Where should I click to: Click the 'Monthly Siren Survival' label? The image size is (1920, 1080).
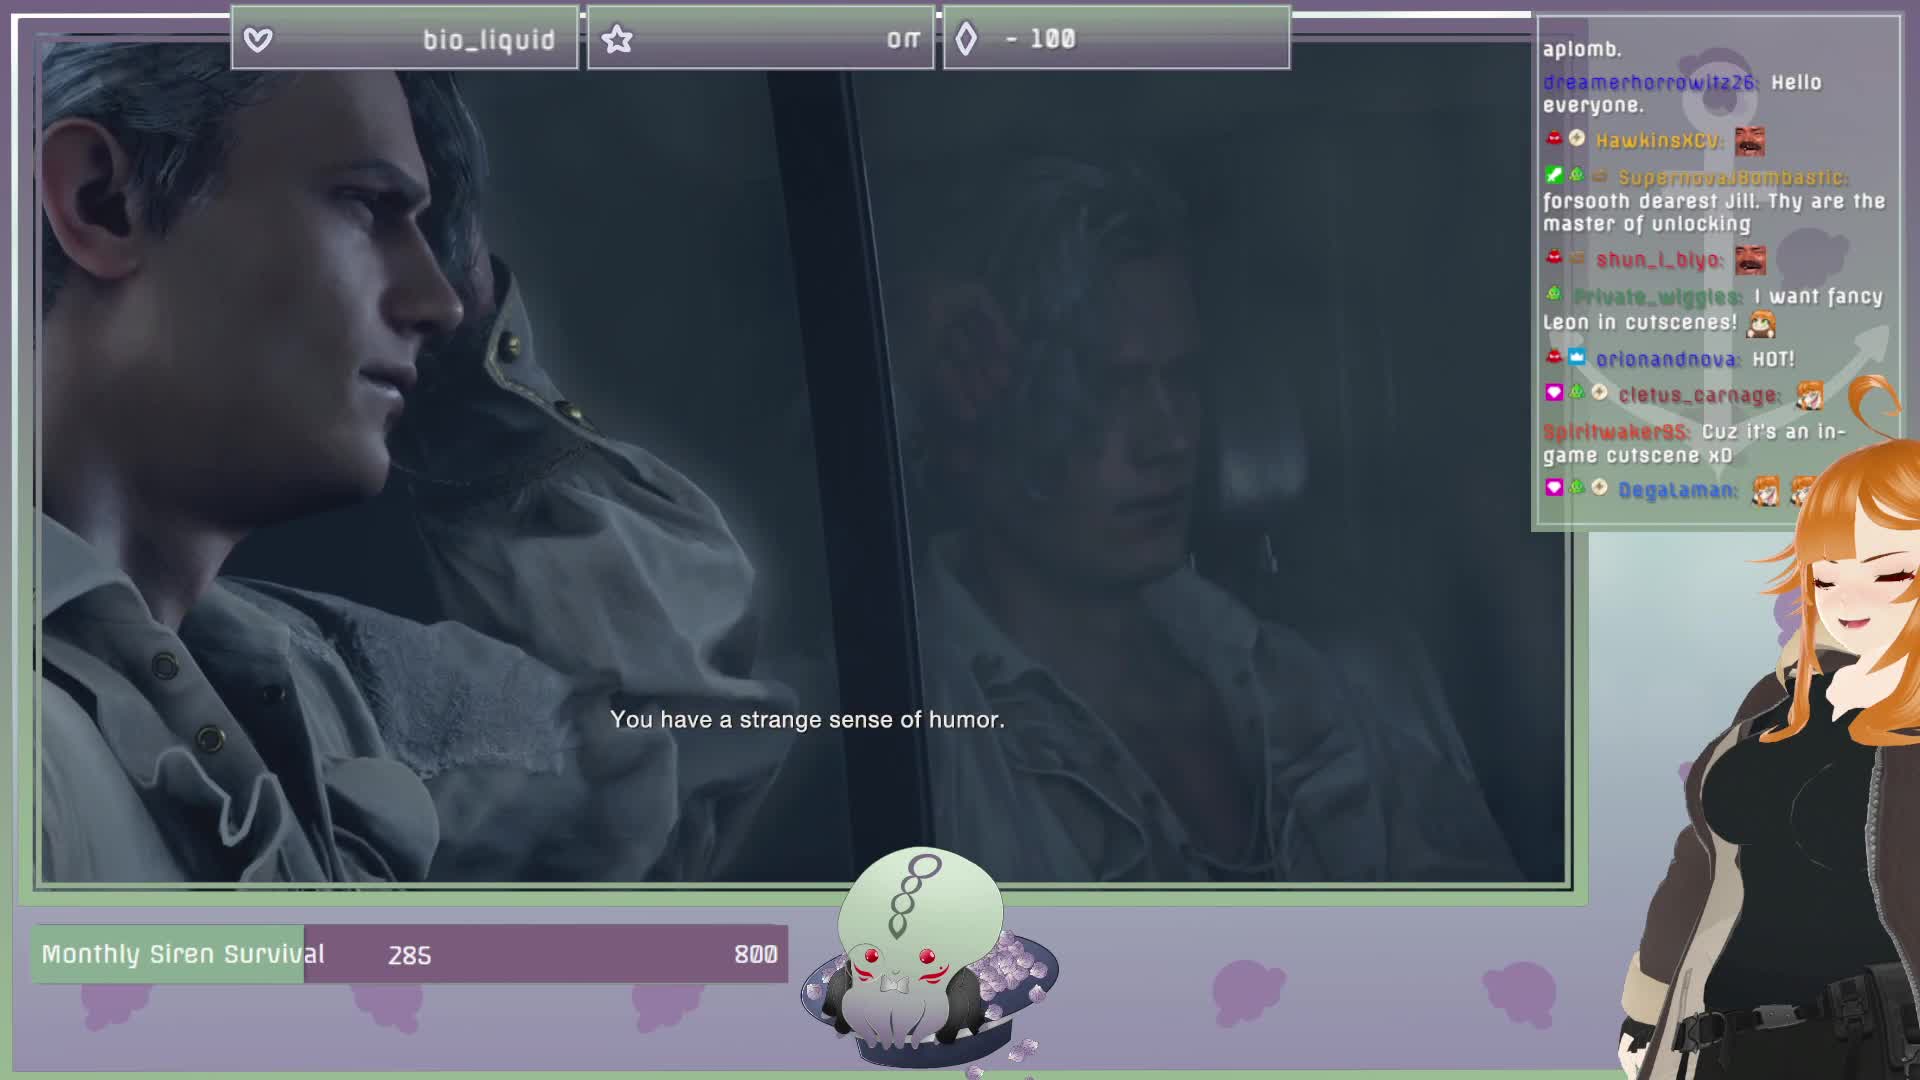pyautogui.click(x=183, y=954)
